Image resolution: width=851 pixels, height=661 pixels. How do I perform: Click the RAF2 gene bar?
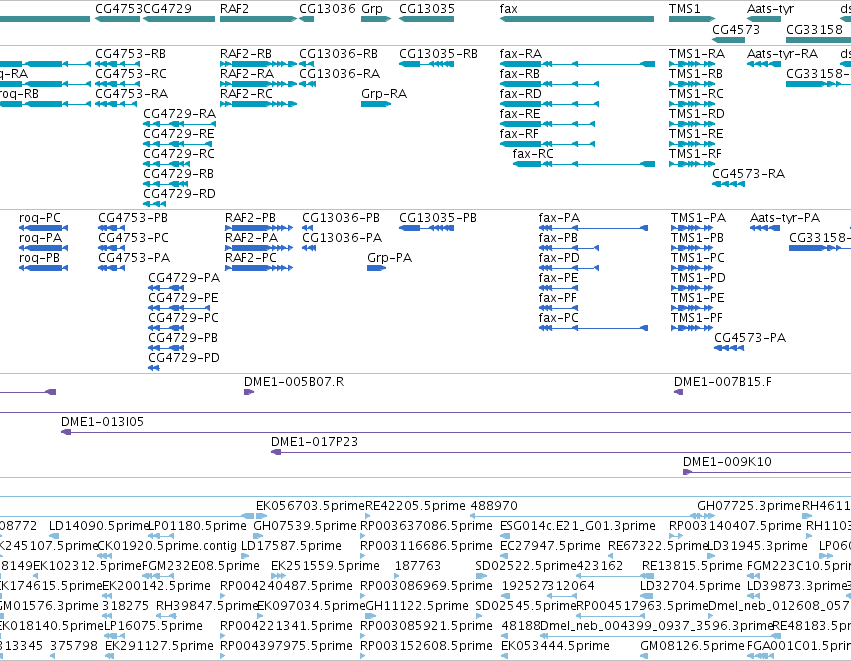[x=258, y=19]
